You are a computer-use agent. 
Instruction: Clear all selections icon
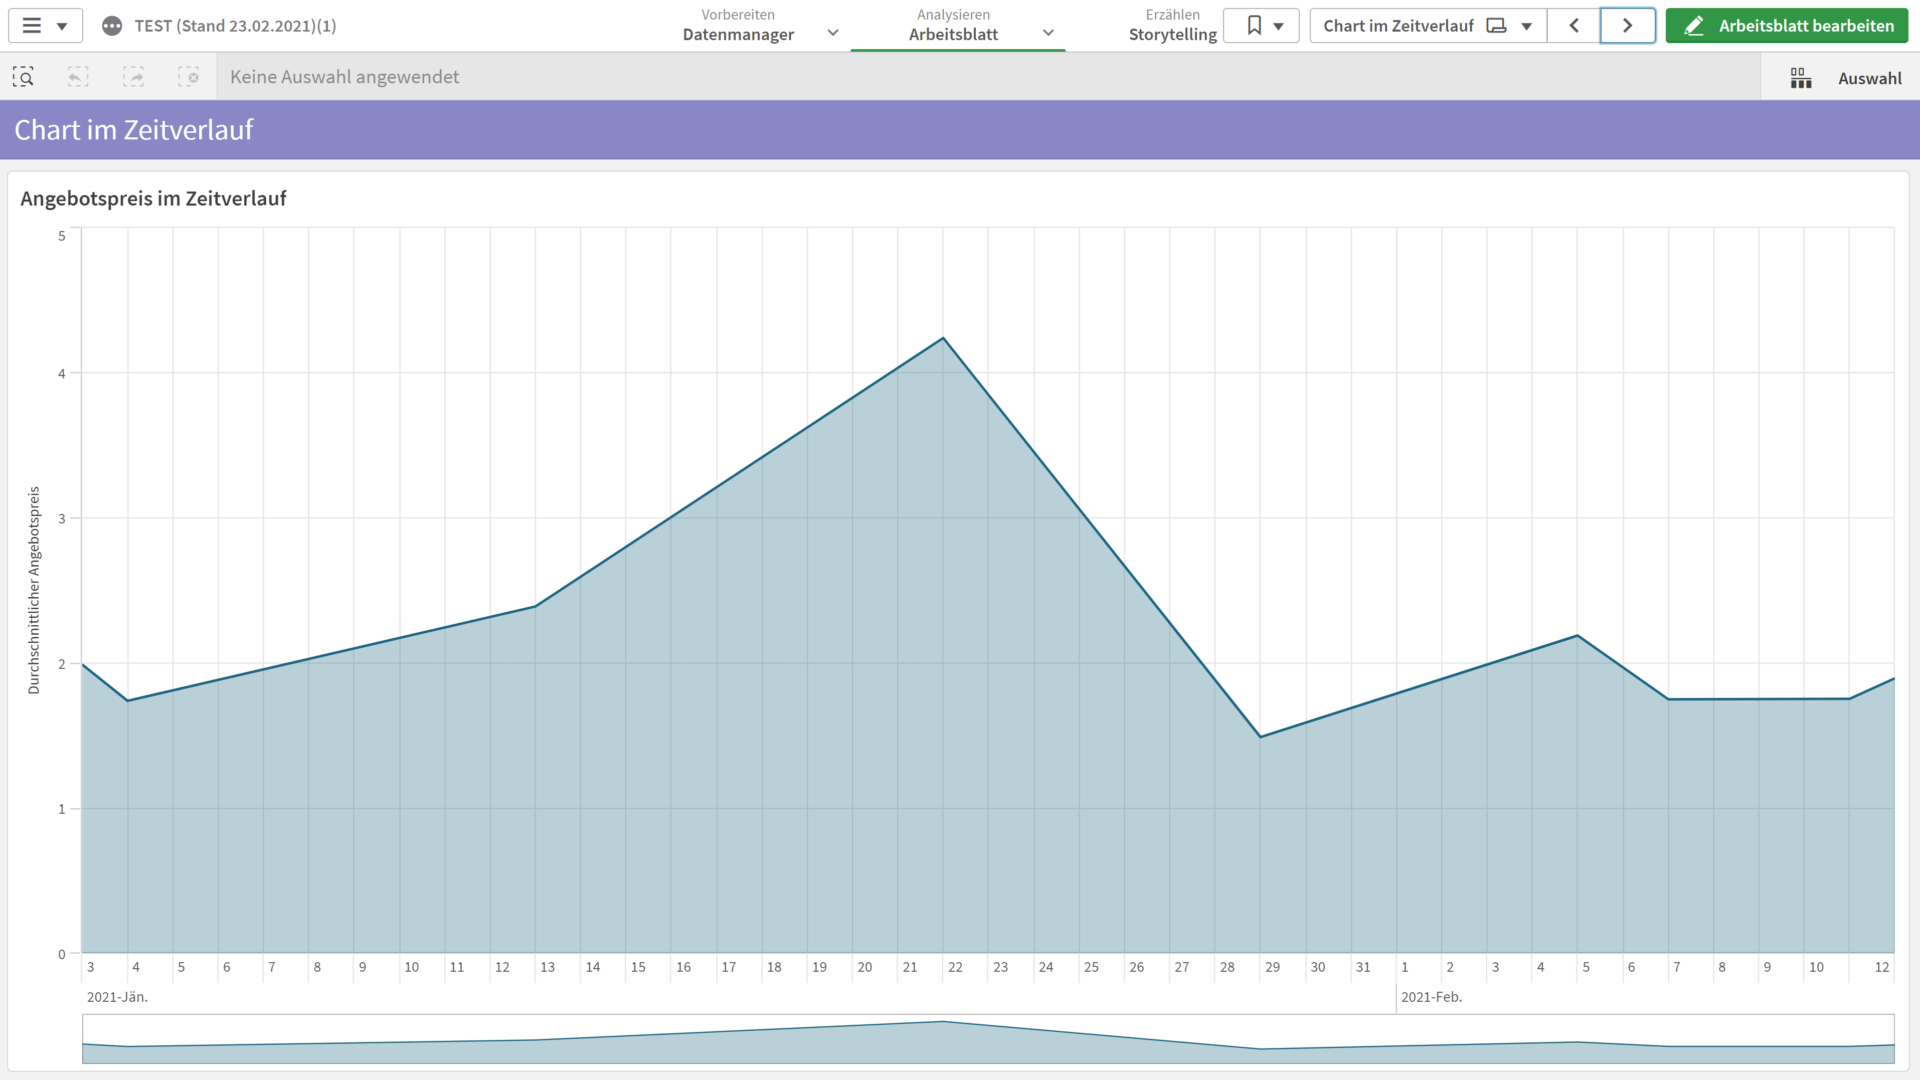(188, 77)
